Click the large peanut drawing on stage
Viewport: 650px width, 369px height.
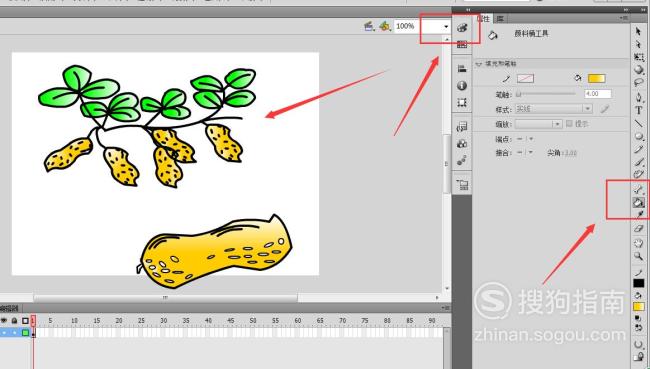(x=215, y=252)
